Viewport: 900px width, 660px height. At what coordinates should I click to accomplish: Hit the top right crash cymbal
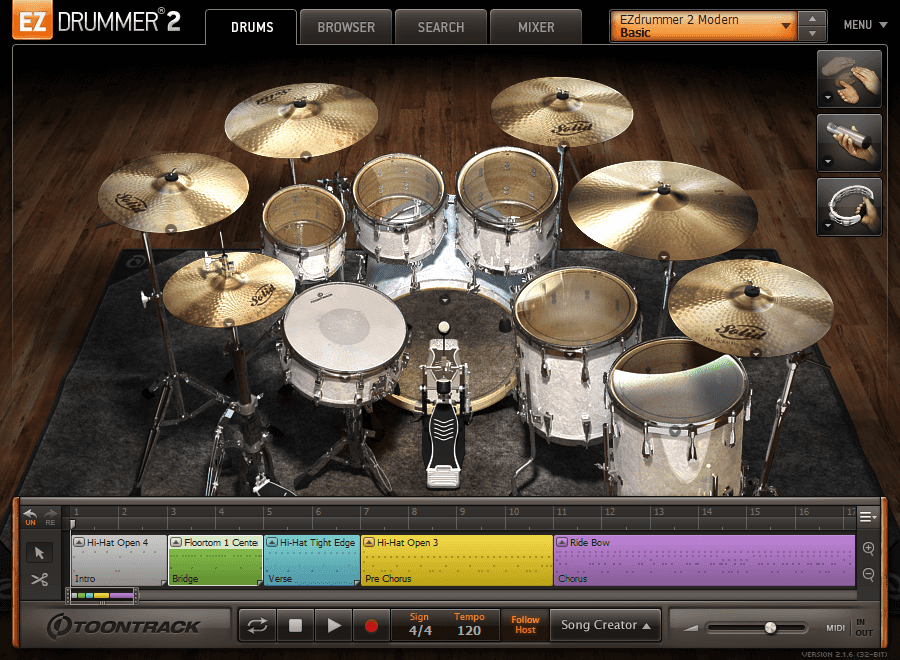click(x=561, y=111)
